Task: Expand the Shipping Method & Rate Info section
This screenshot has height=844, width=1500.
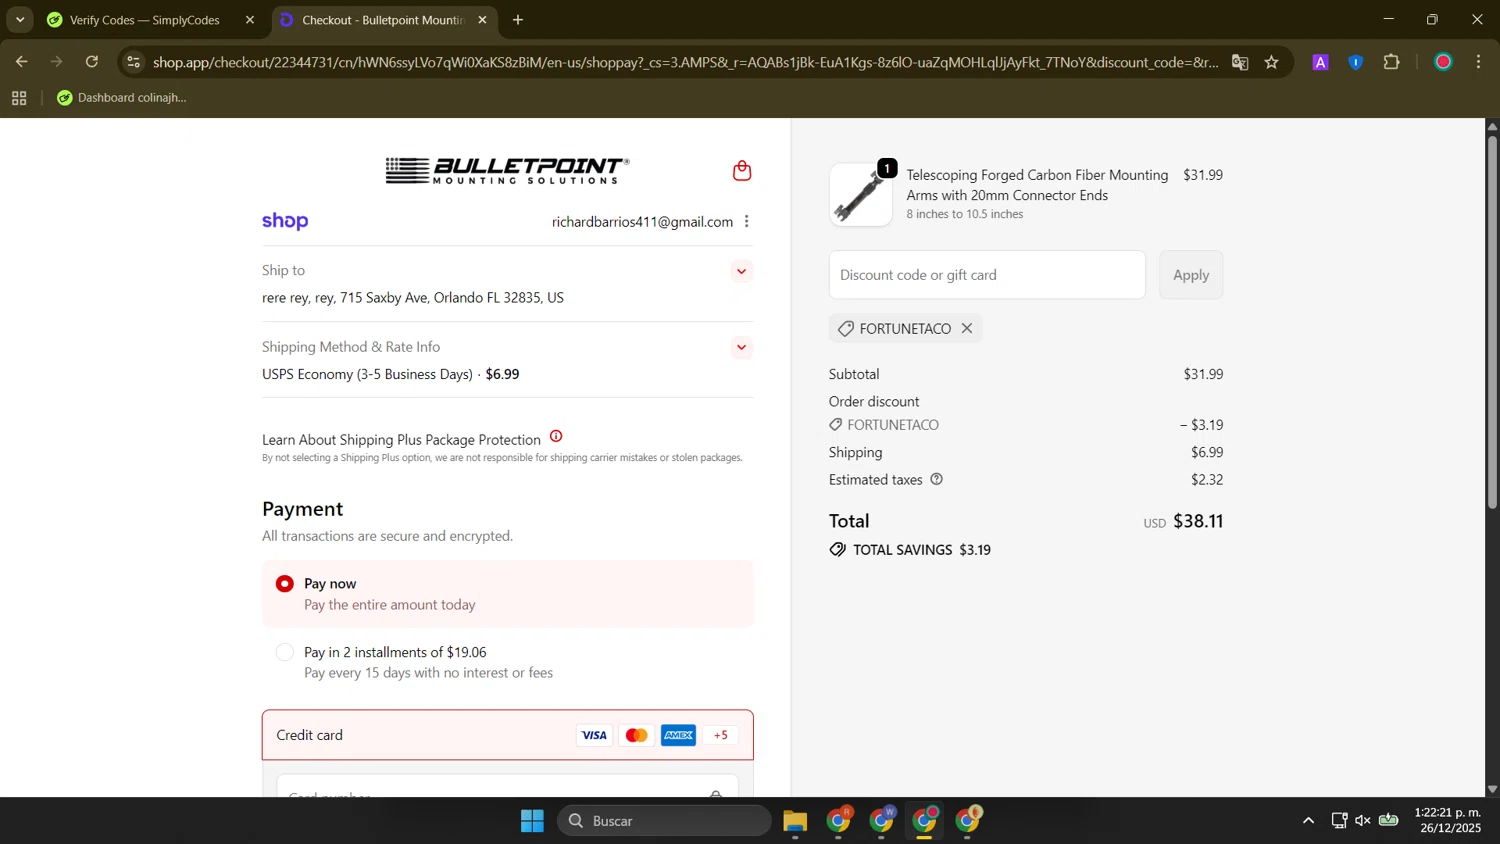Action: tap(741, 347)
